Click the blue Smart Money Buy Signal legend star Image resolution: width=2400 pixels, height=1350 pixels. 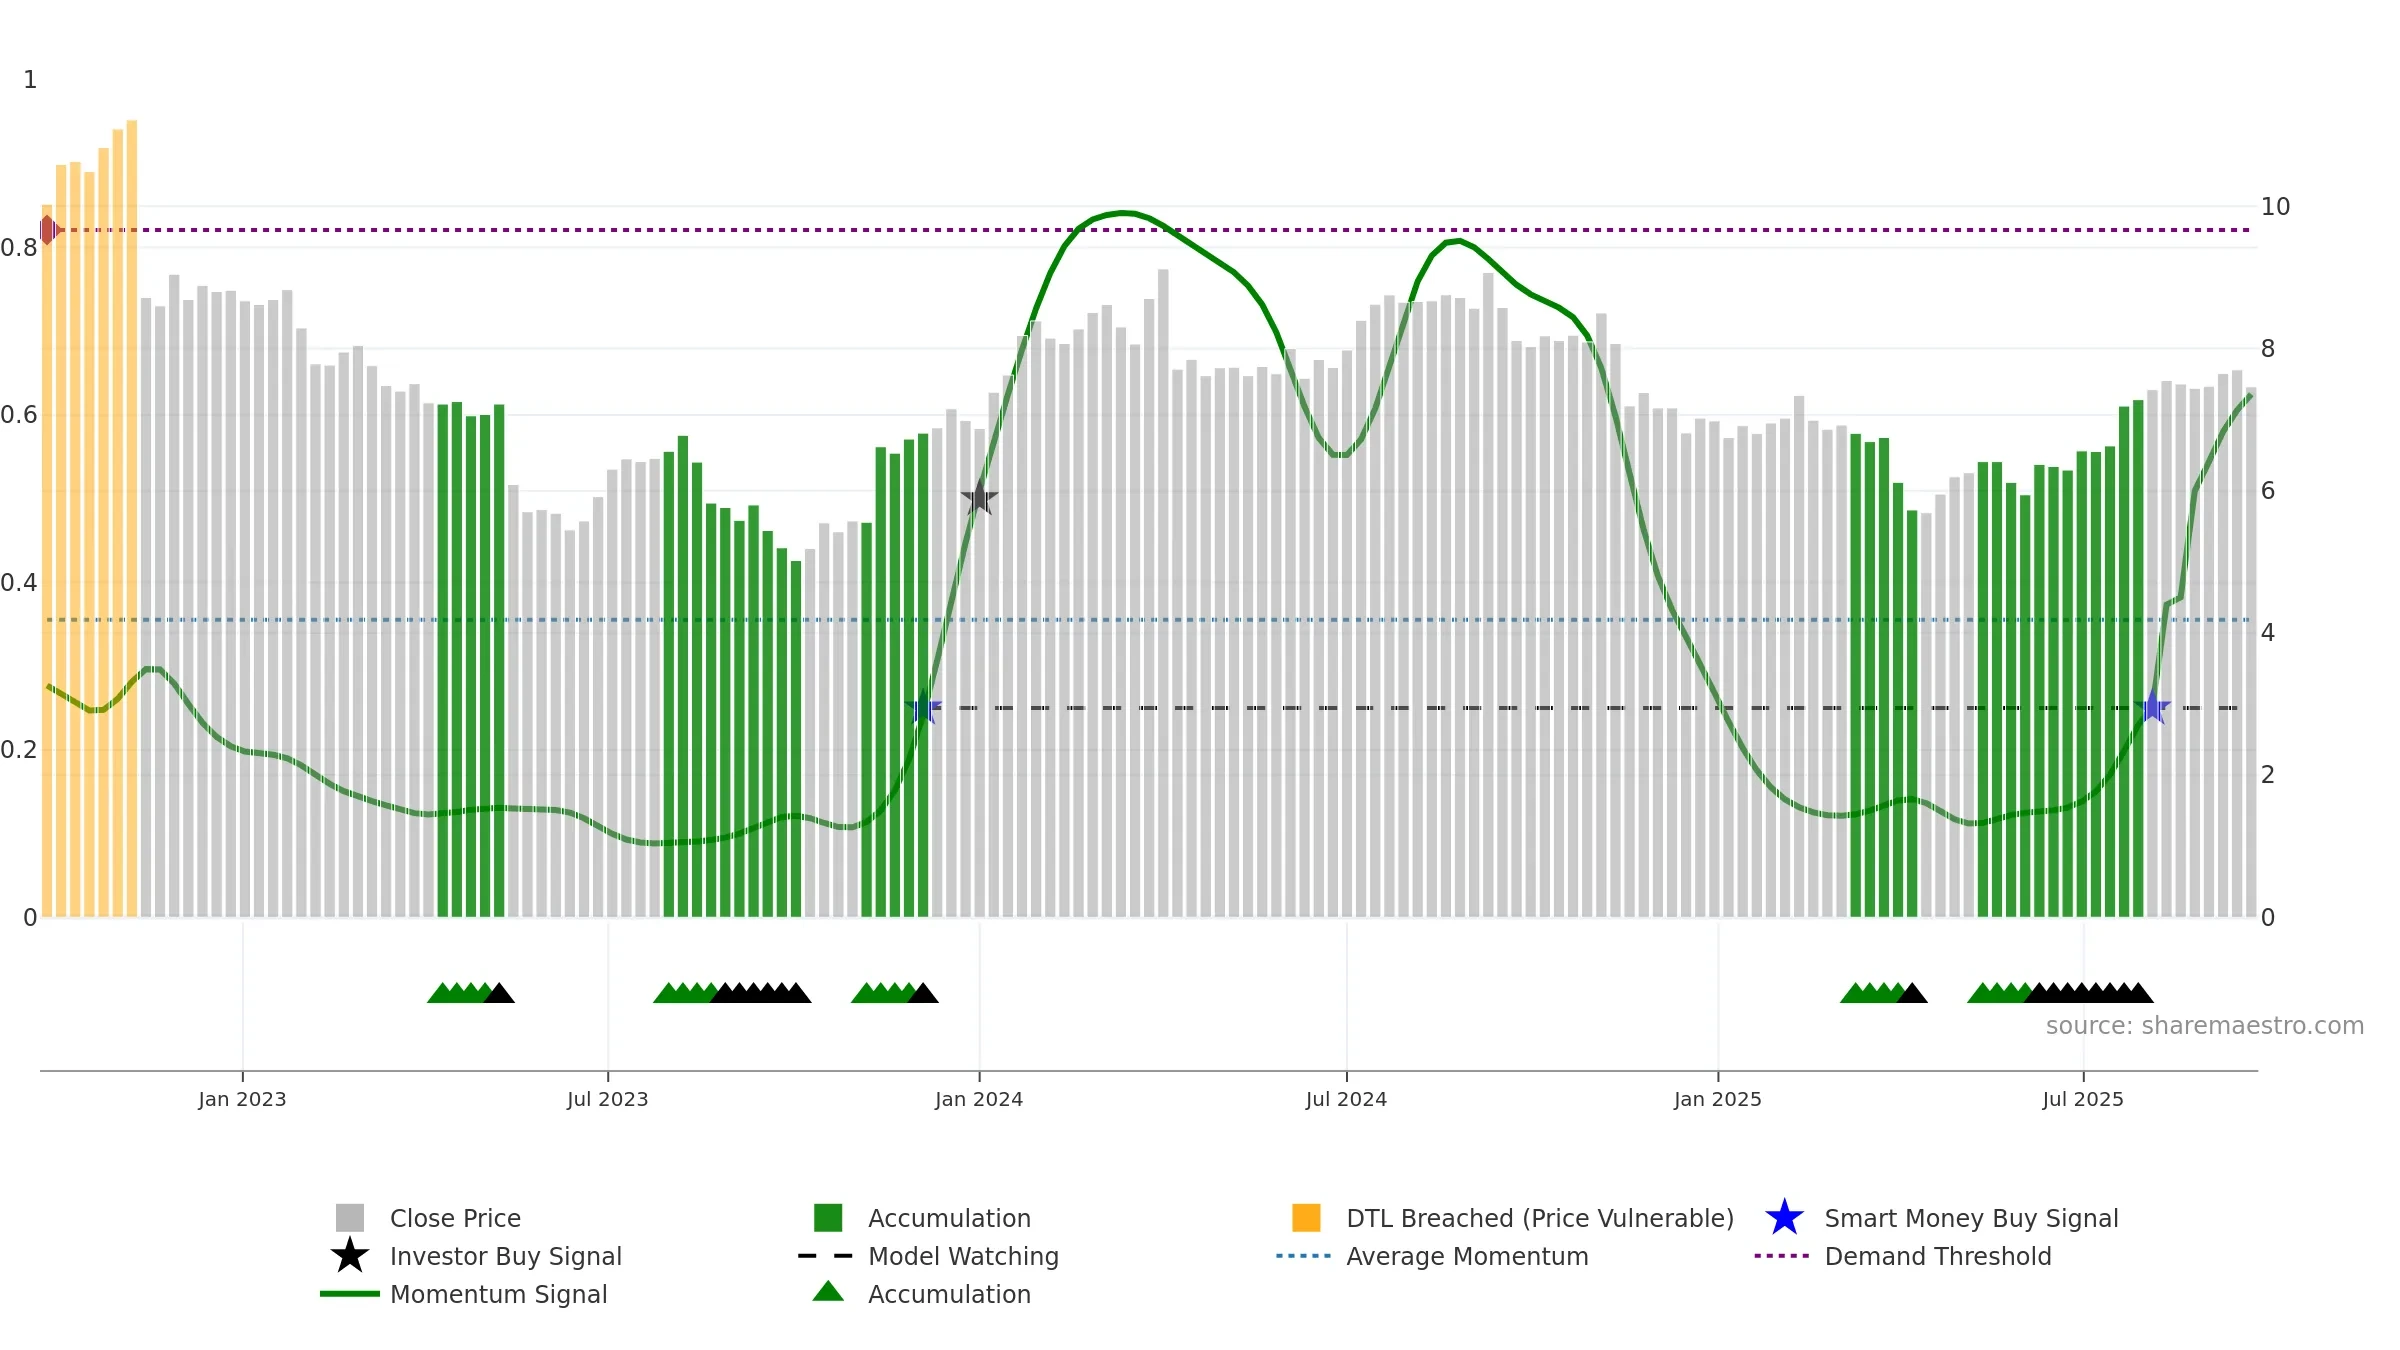1784,1218
